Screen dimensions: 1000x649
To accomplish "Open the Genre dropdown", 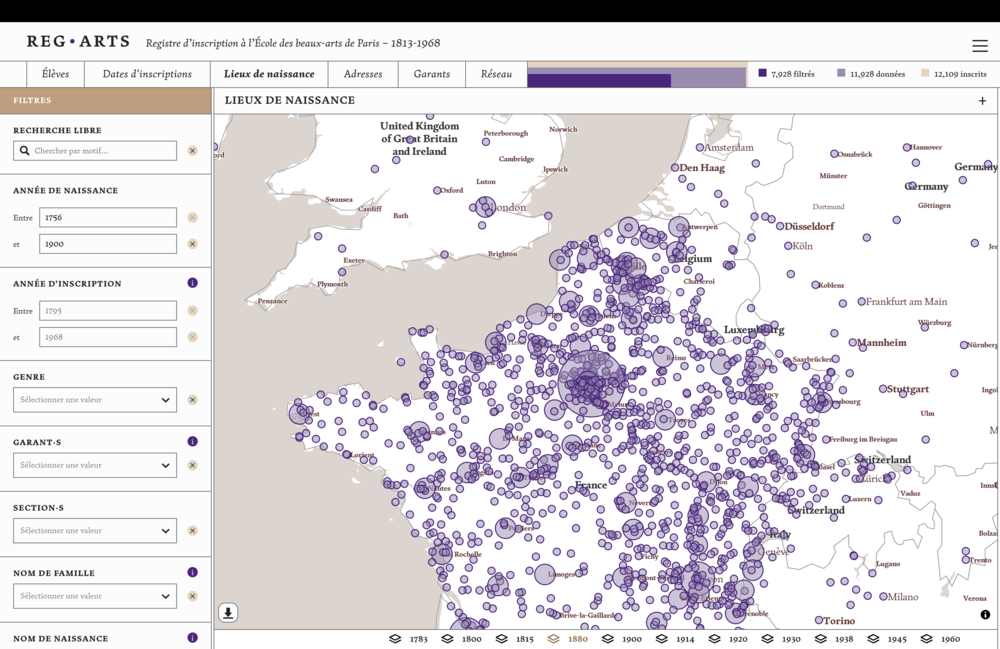I will 95,400.
